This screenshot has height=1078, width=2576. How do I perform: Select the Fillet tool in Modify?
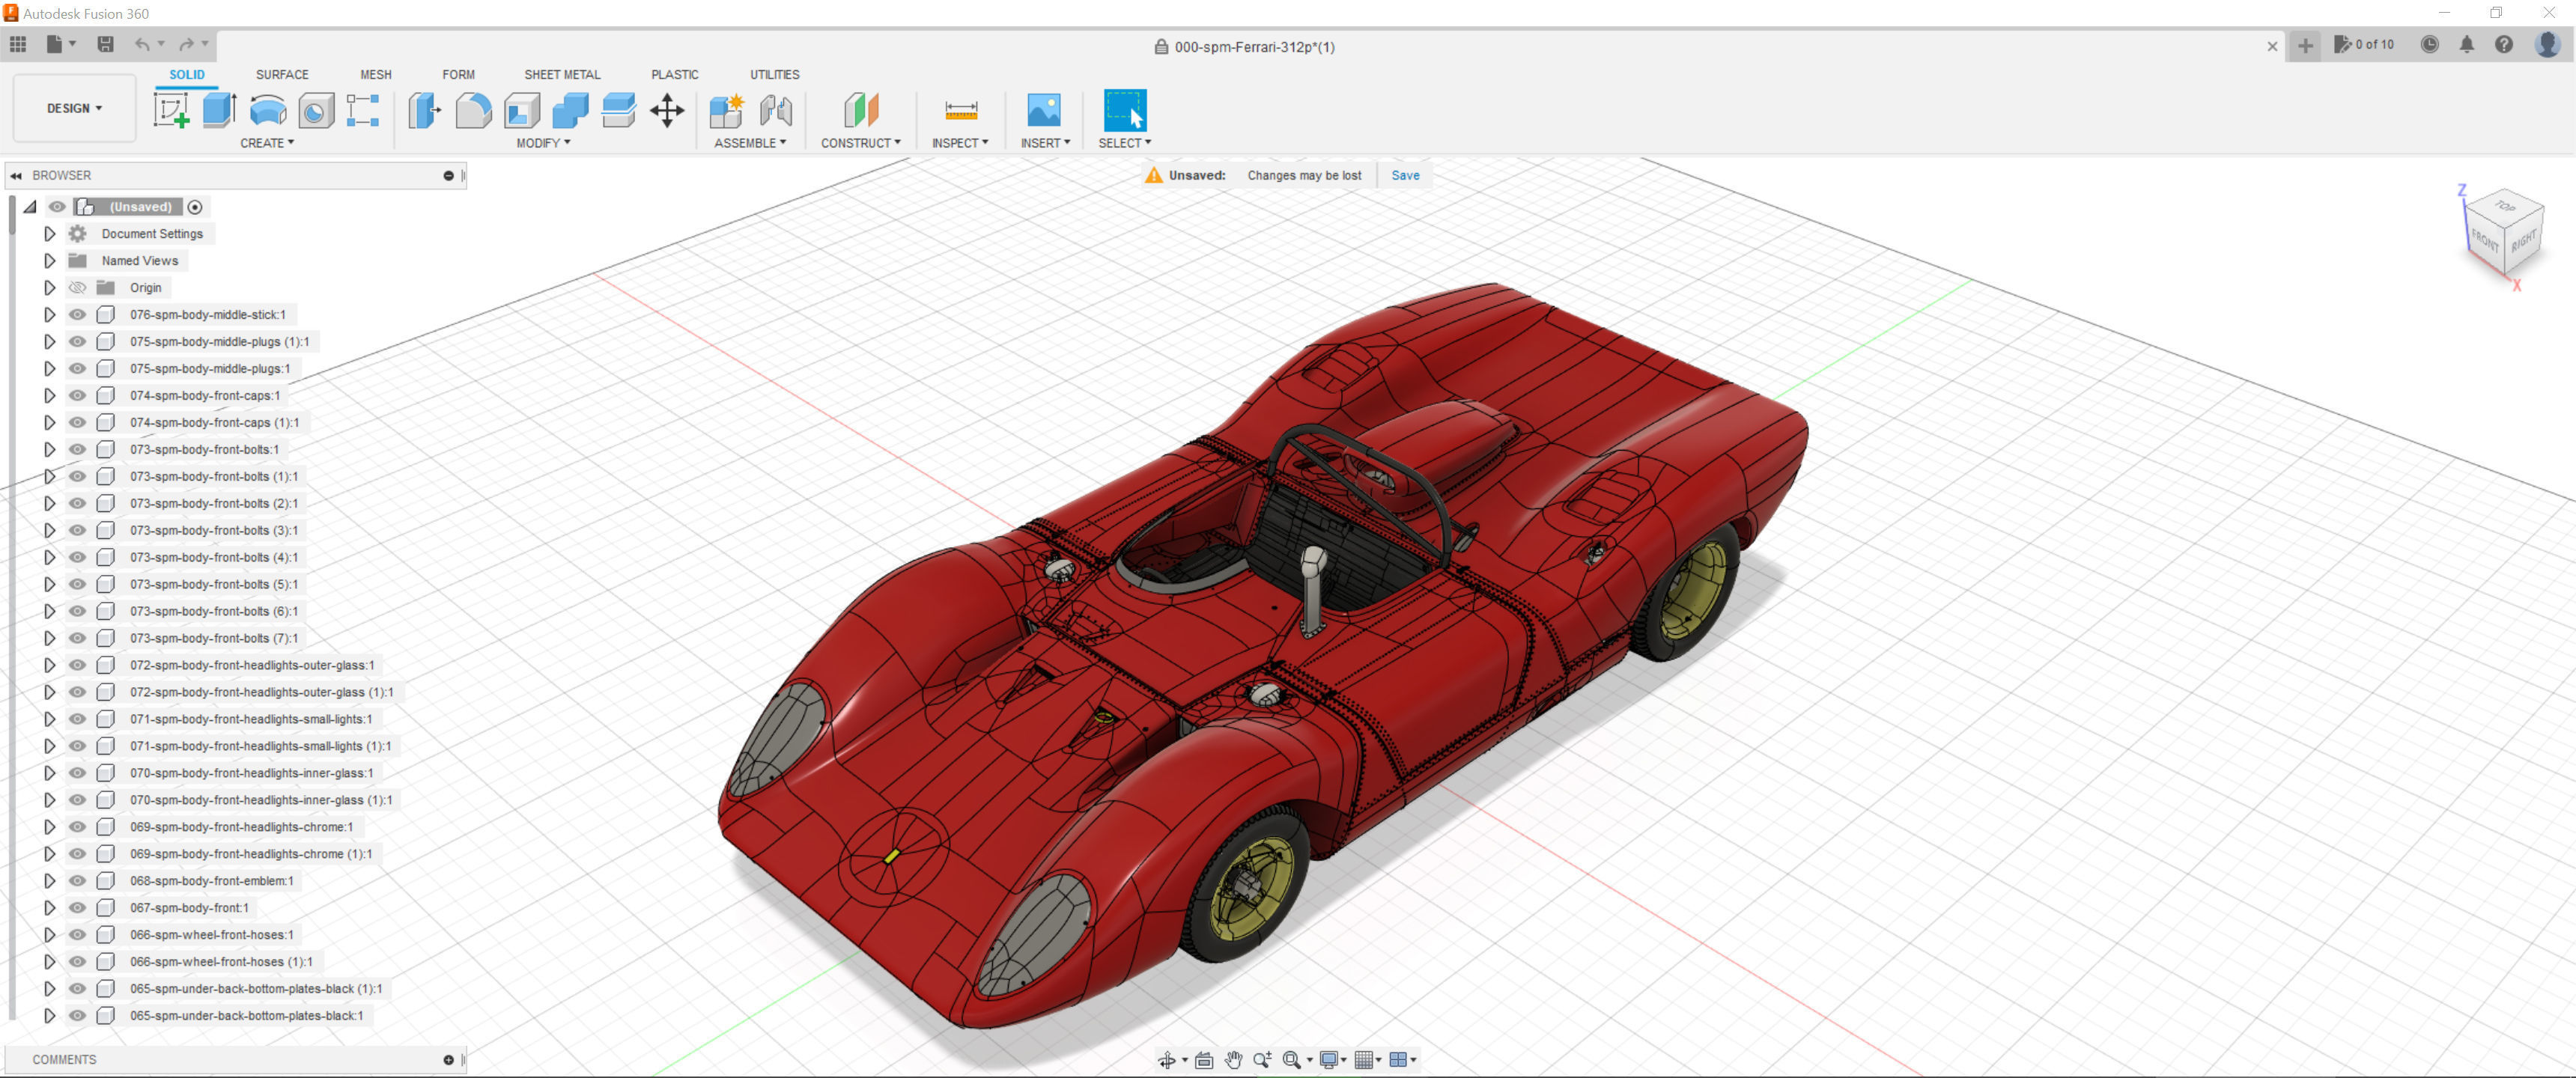coord(473,110)
